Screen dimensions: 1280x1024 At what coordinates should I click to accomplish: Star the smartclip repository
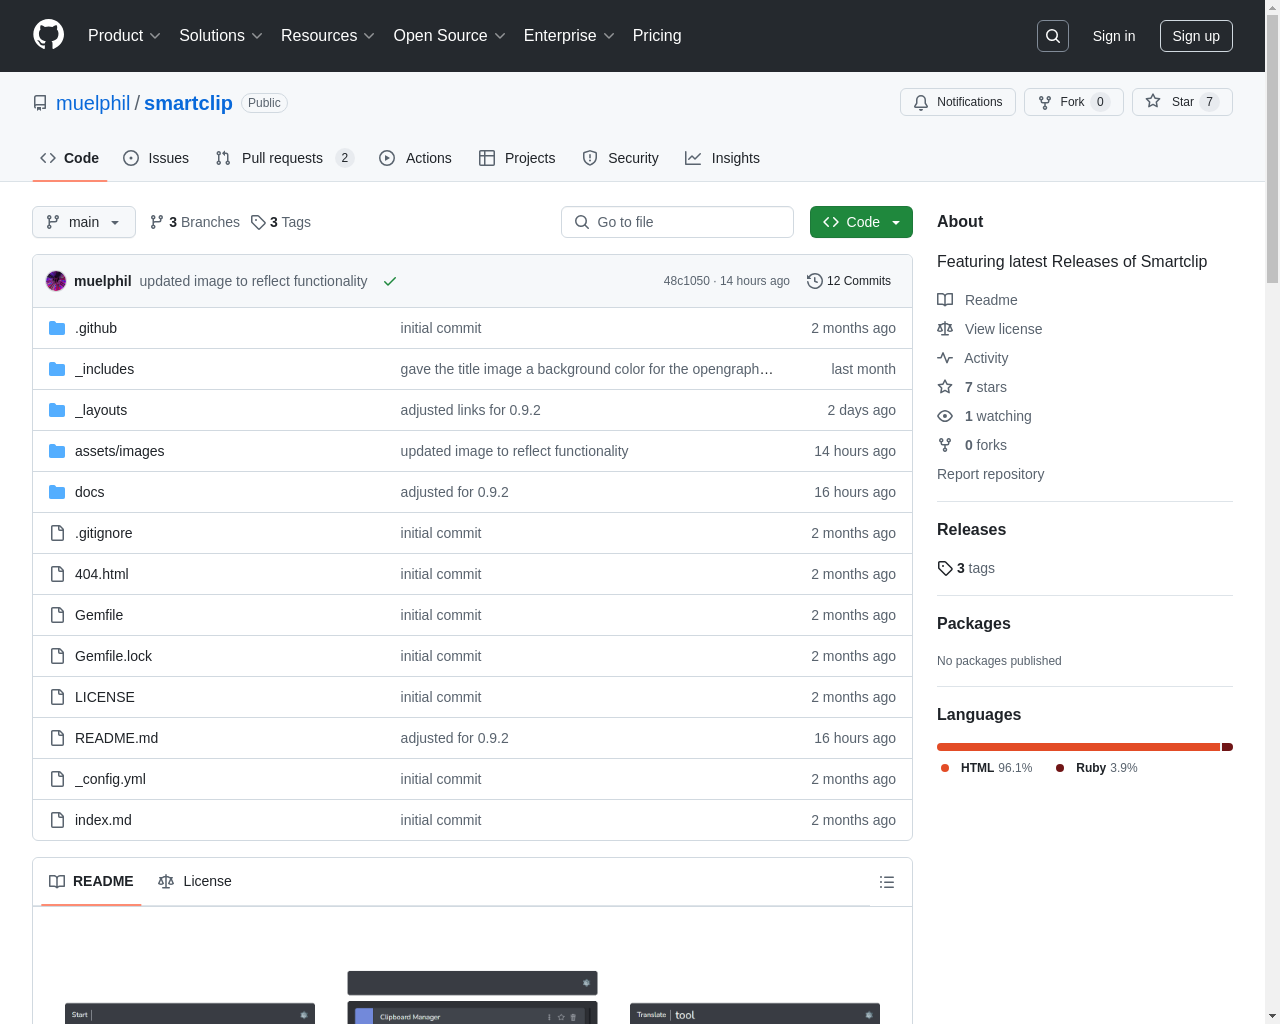tap(1182, 102)
